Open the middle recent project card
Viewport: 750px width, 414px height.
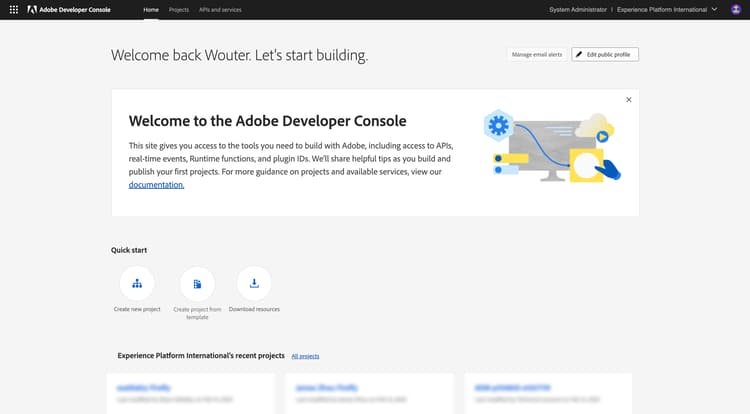tap(370, 393)
